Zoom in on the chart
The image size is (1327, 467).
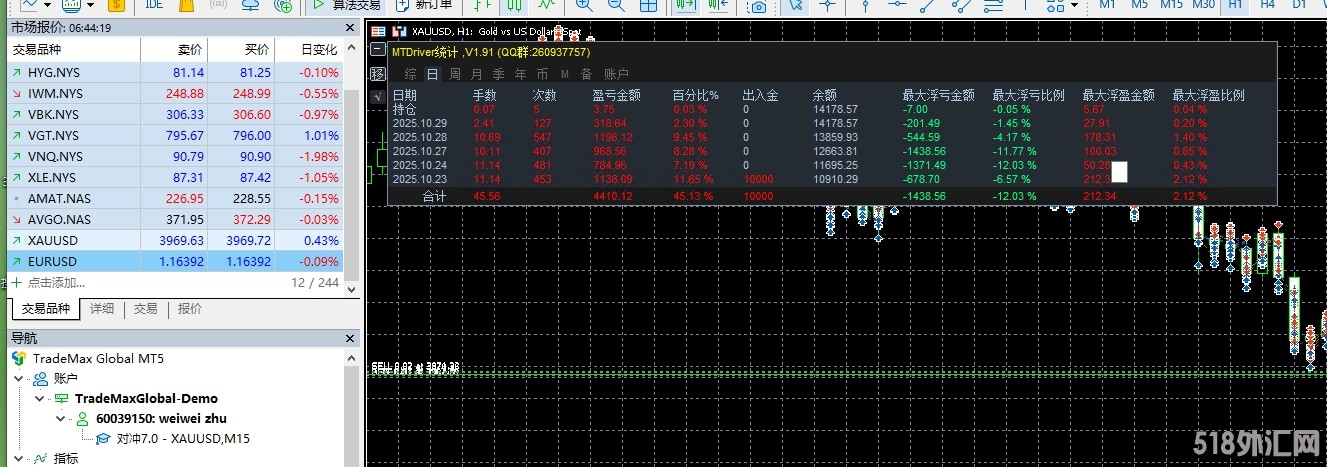click(x=584, y=6)
